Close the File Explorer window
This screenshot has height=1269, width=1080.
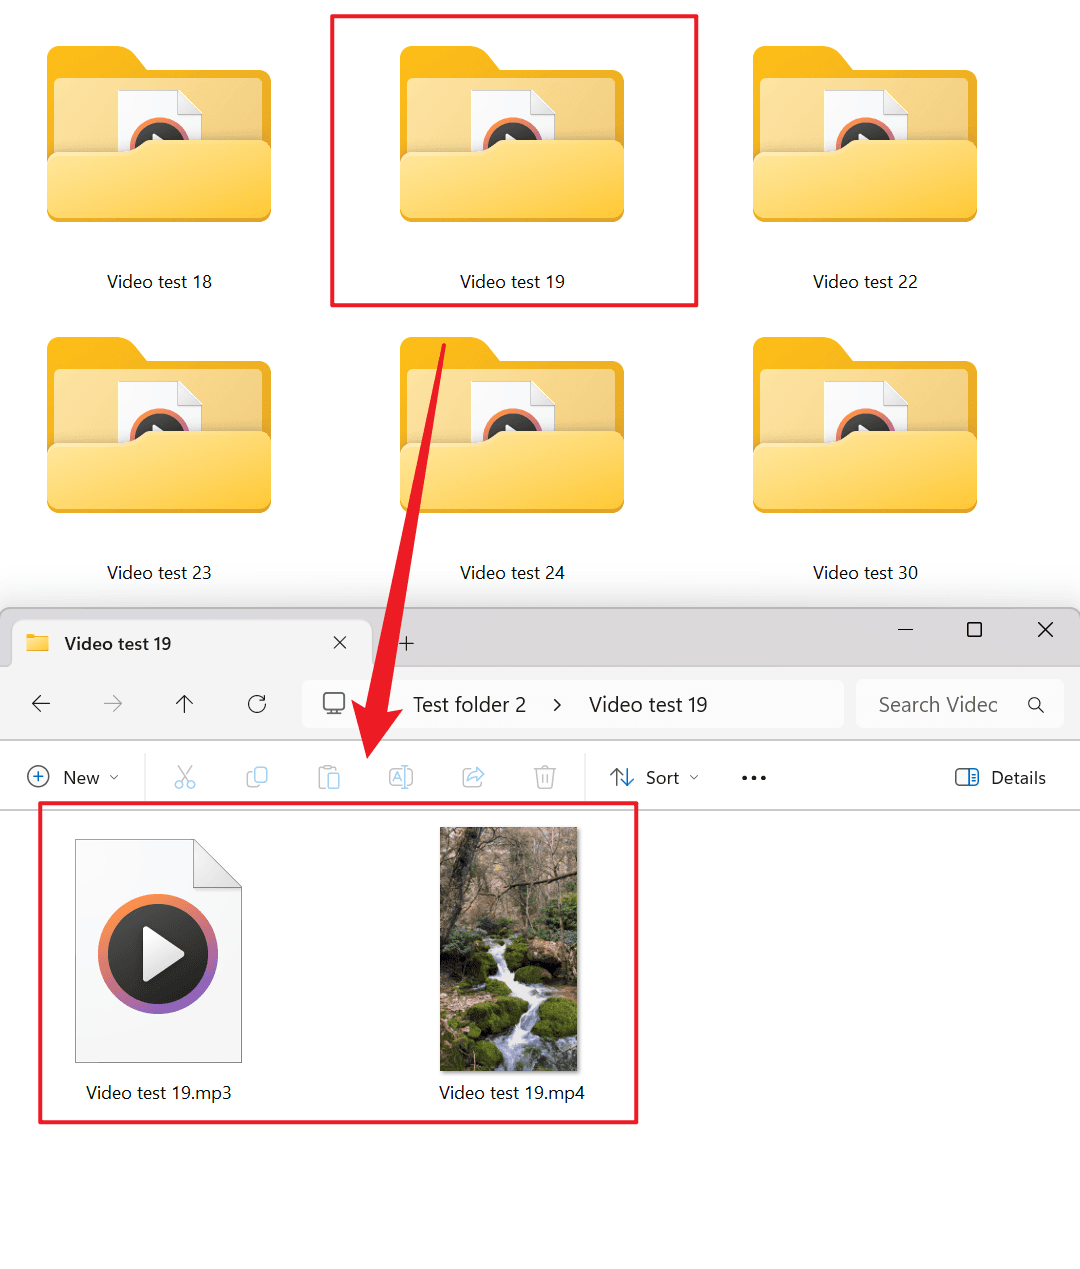pyautogui.click(x=1045, y=629)
